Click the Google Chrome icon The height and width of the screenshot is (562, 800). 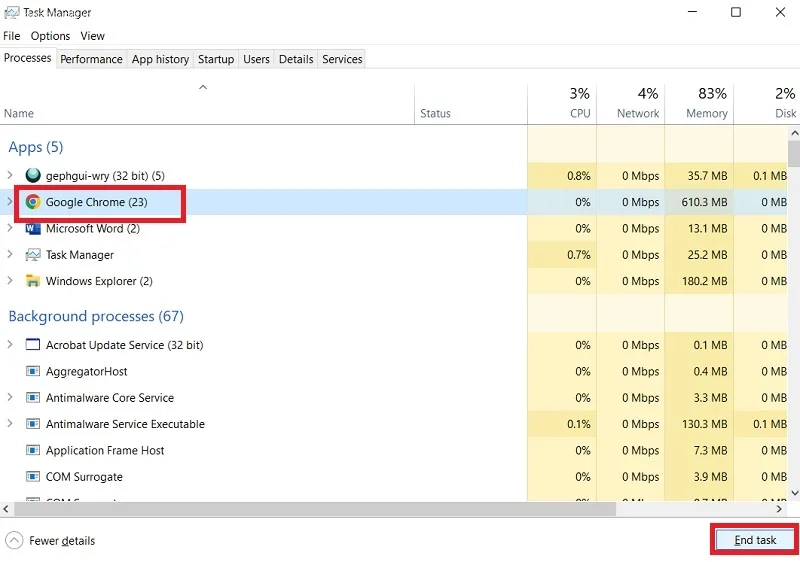click(x=33, y=202)
